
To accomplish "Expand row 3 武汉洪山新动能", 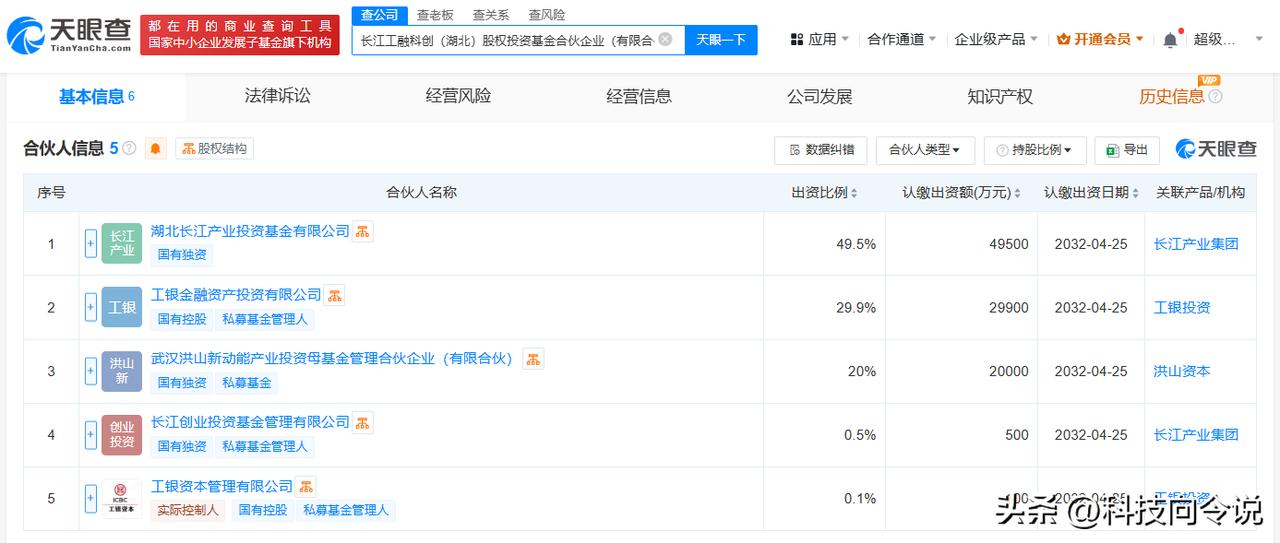I will 91,371.
